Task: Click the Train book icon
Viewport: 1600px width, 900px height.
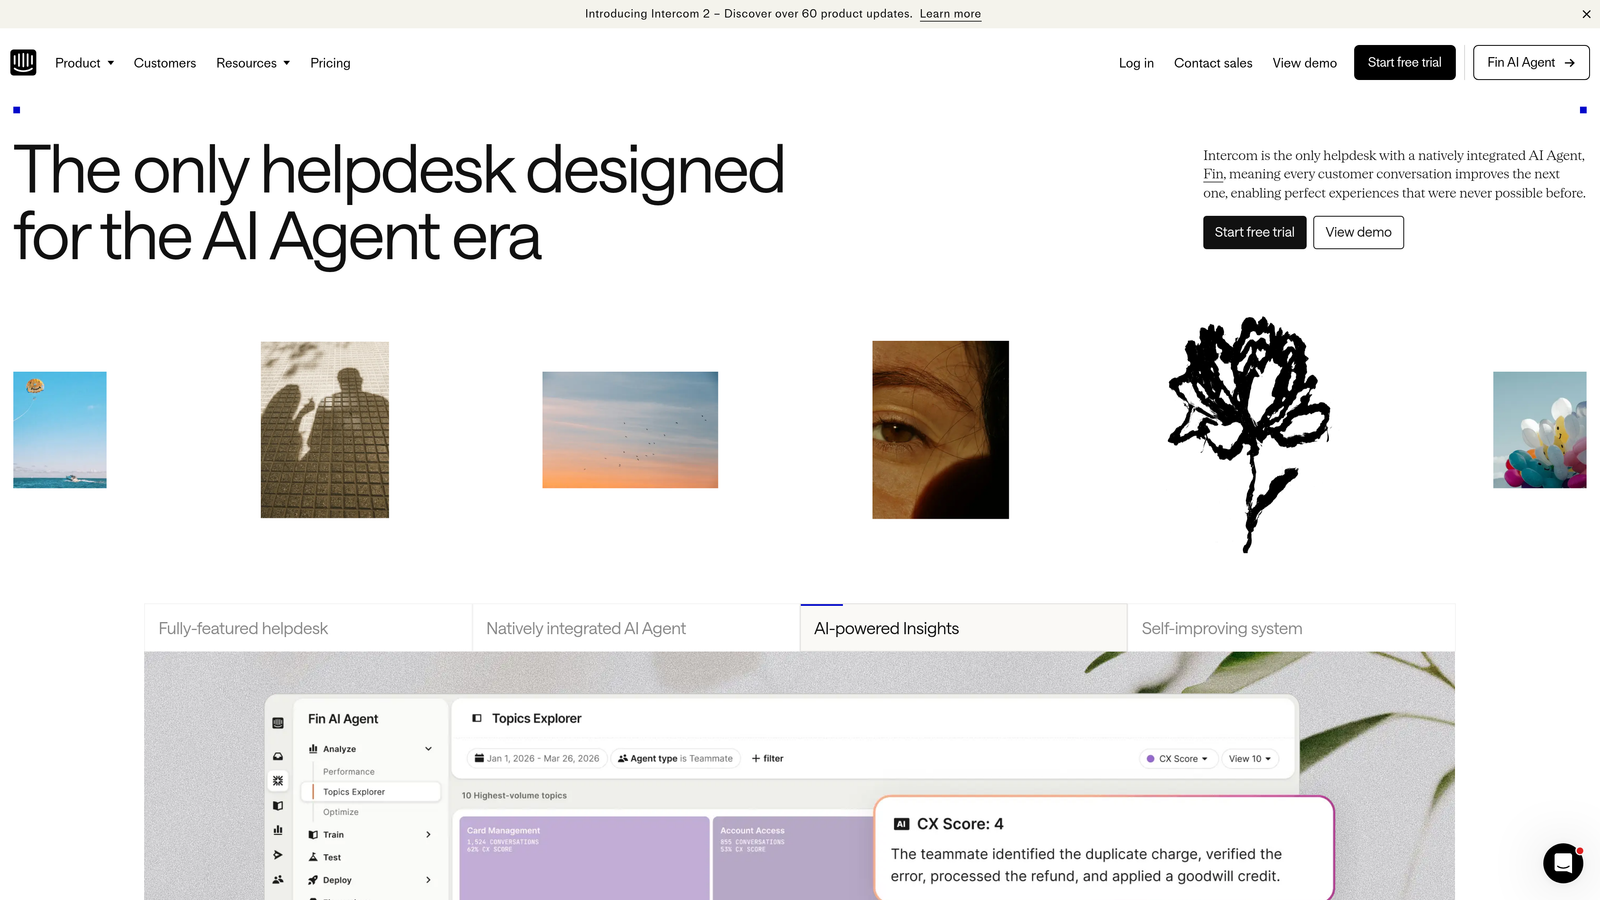Action: 313,834
